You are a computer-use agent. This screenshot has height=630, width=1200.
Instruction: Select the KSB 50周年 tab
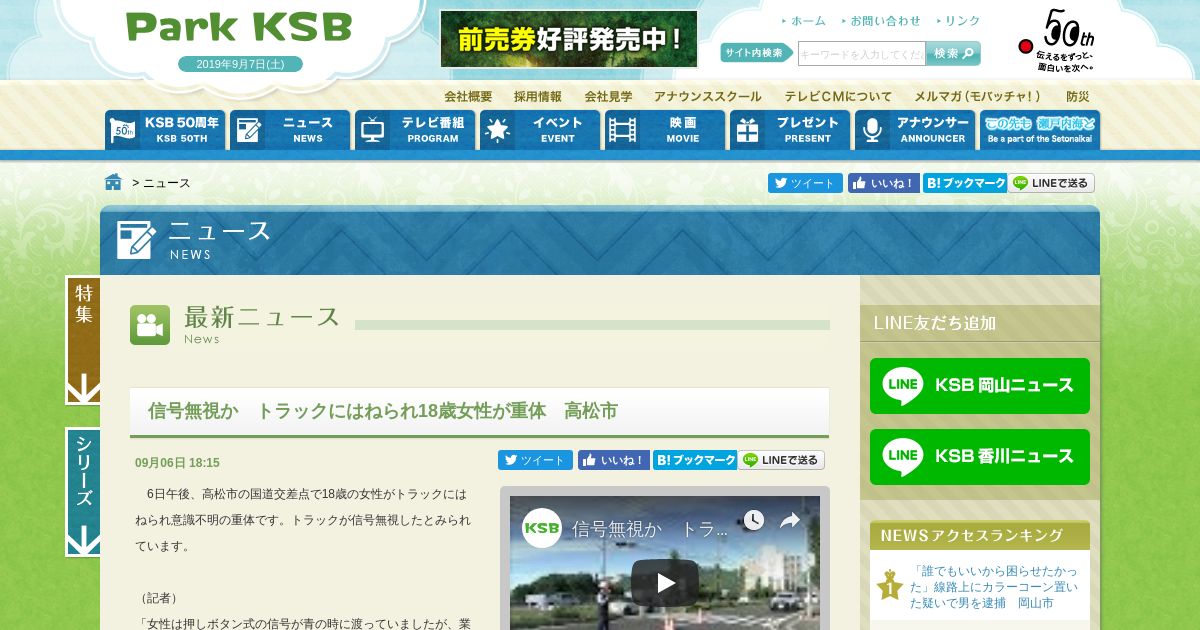[x=165, y=130]
